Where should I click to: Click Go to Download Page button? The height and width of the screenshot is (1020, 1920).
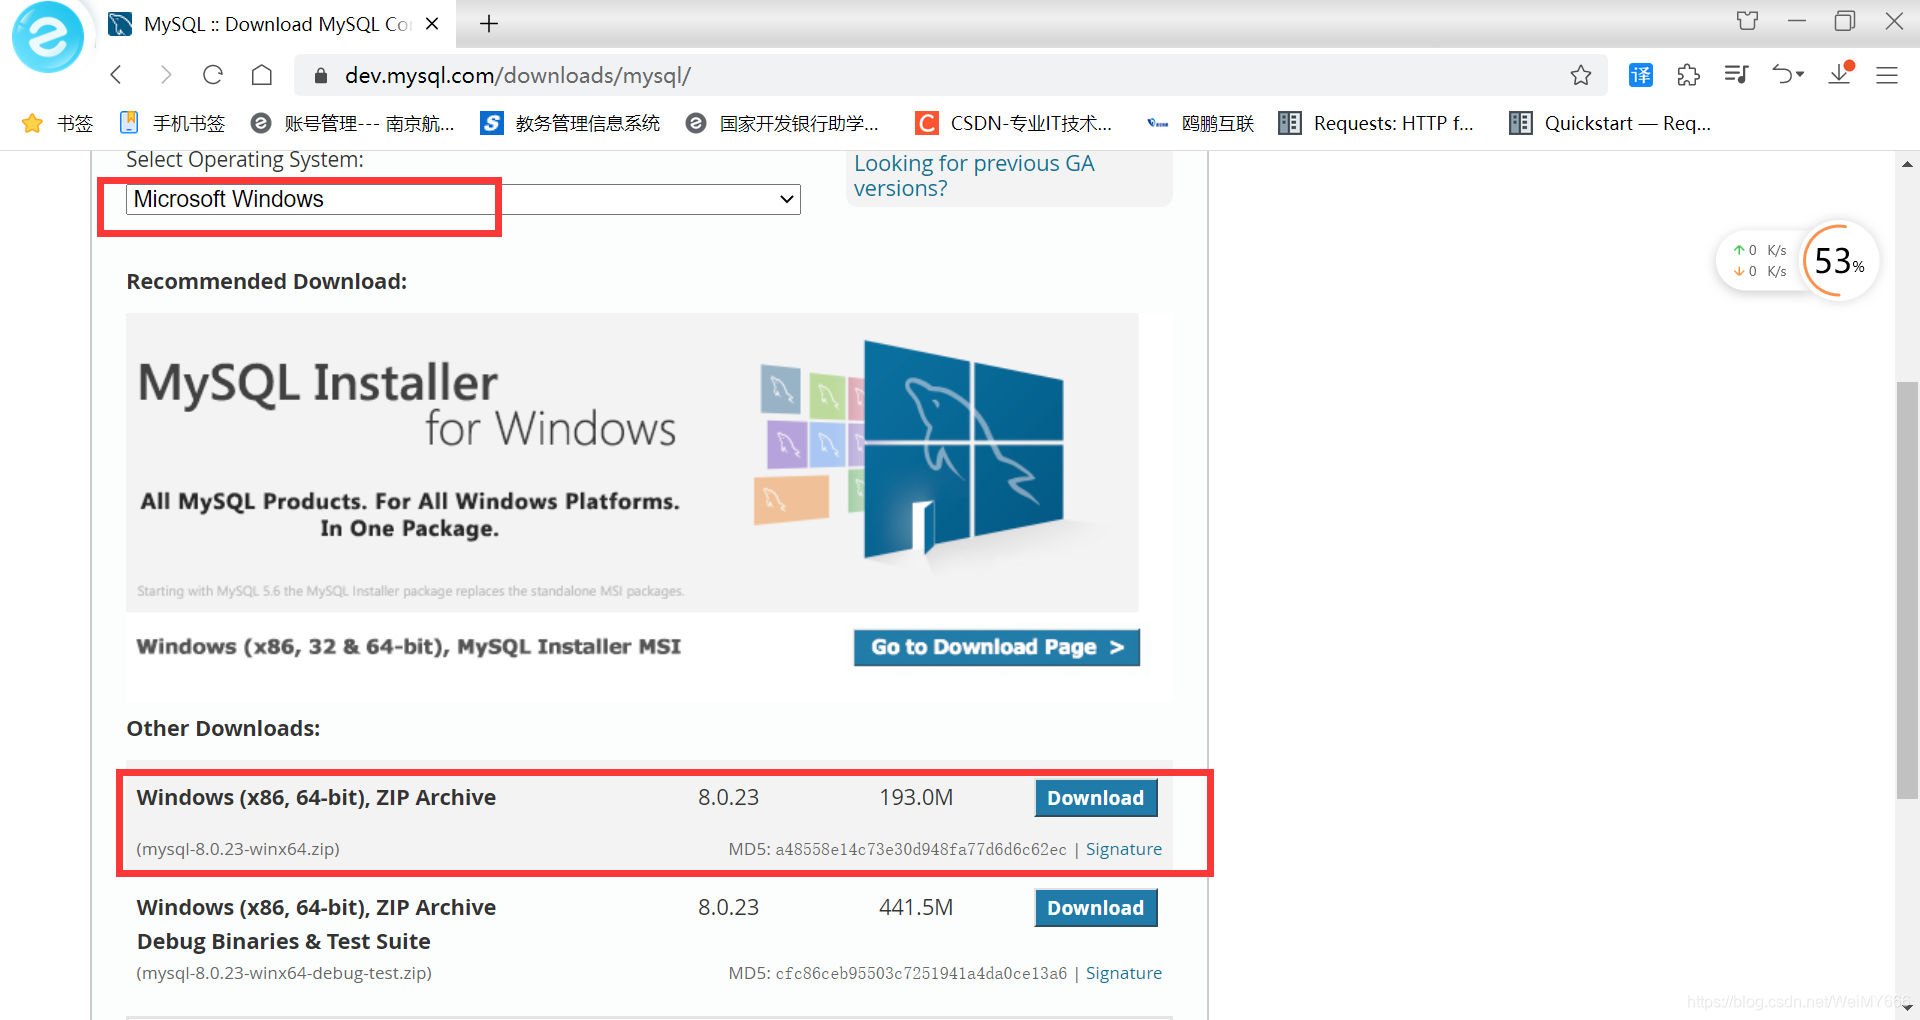pos(997,647)
